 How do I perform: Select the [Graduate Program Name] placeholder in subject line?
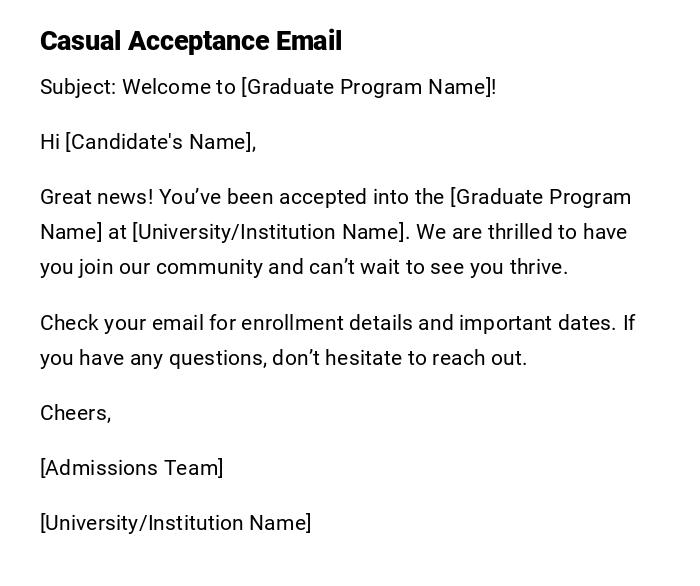coord(366,87)
